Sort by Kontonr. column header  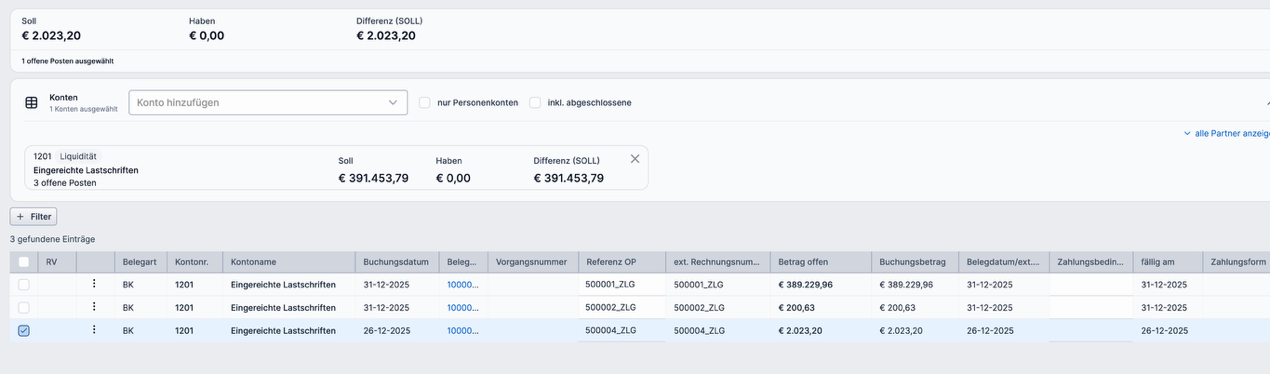194,262
